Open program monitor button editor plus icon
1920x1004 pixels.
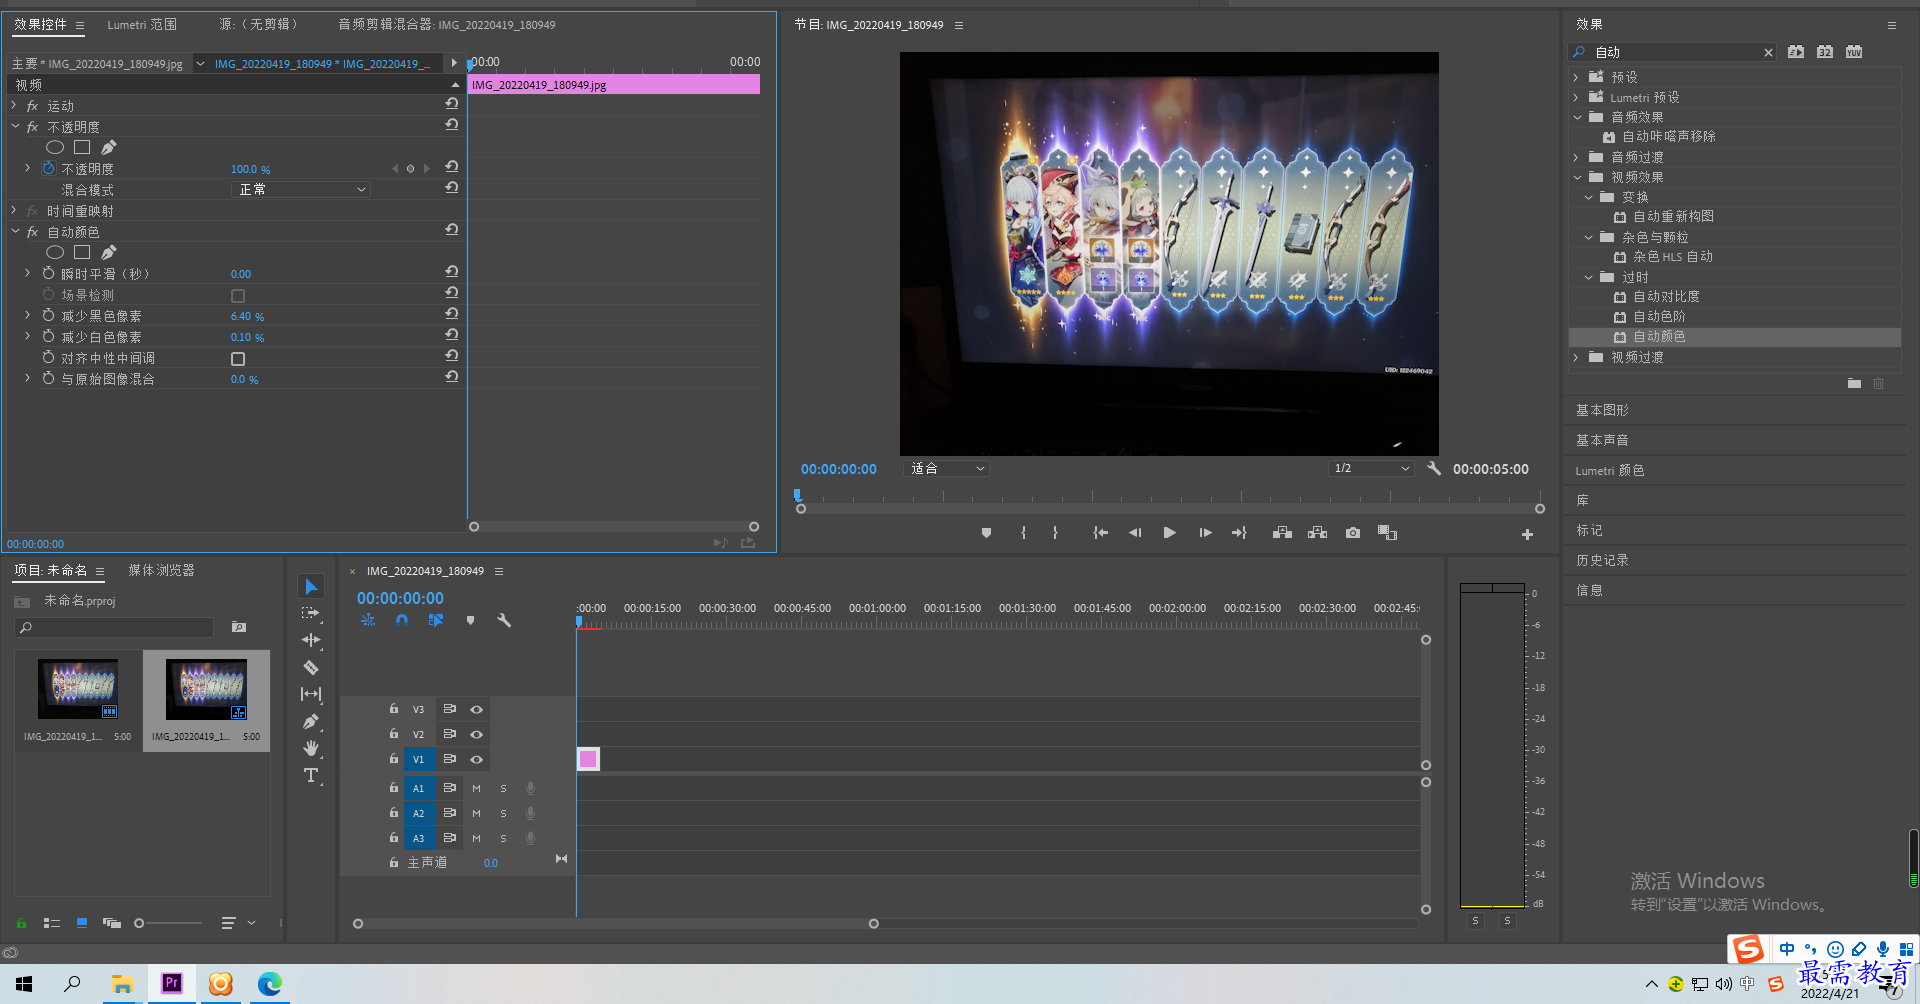pos(1527,535)
